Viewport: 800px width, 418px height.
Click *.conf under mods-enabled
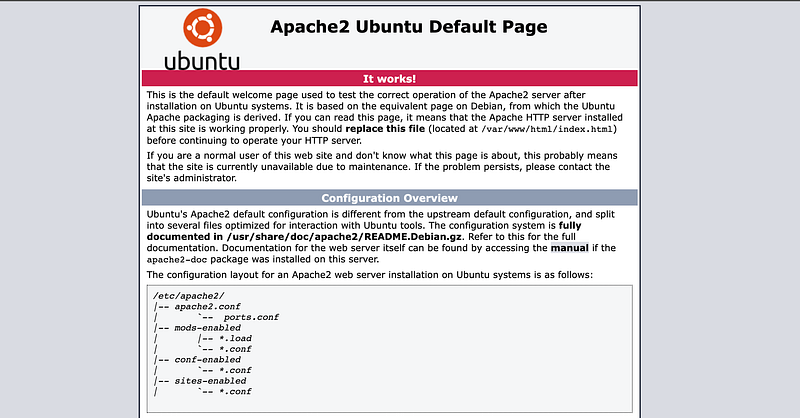(235, 349)
